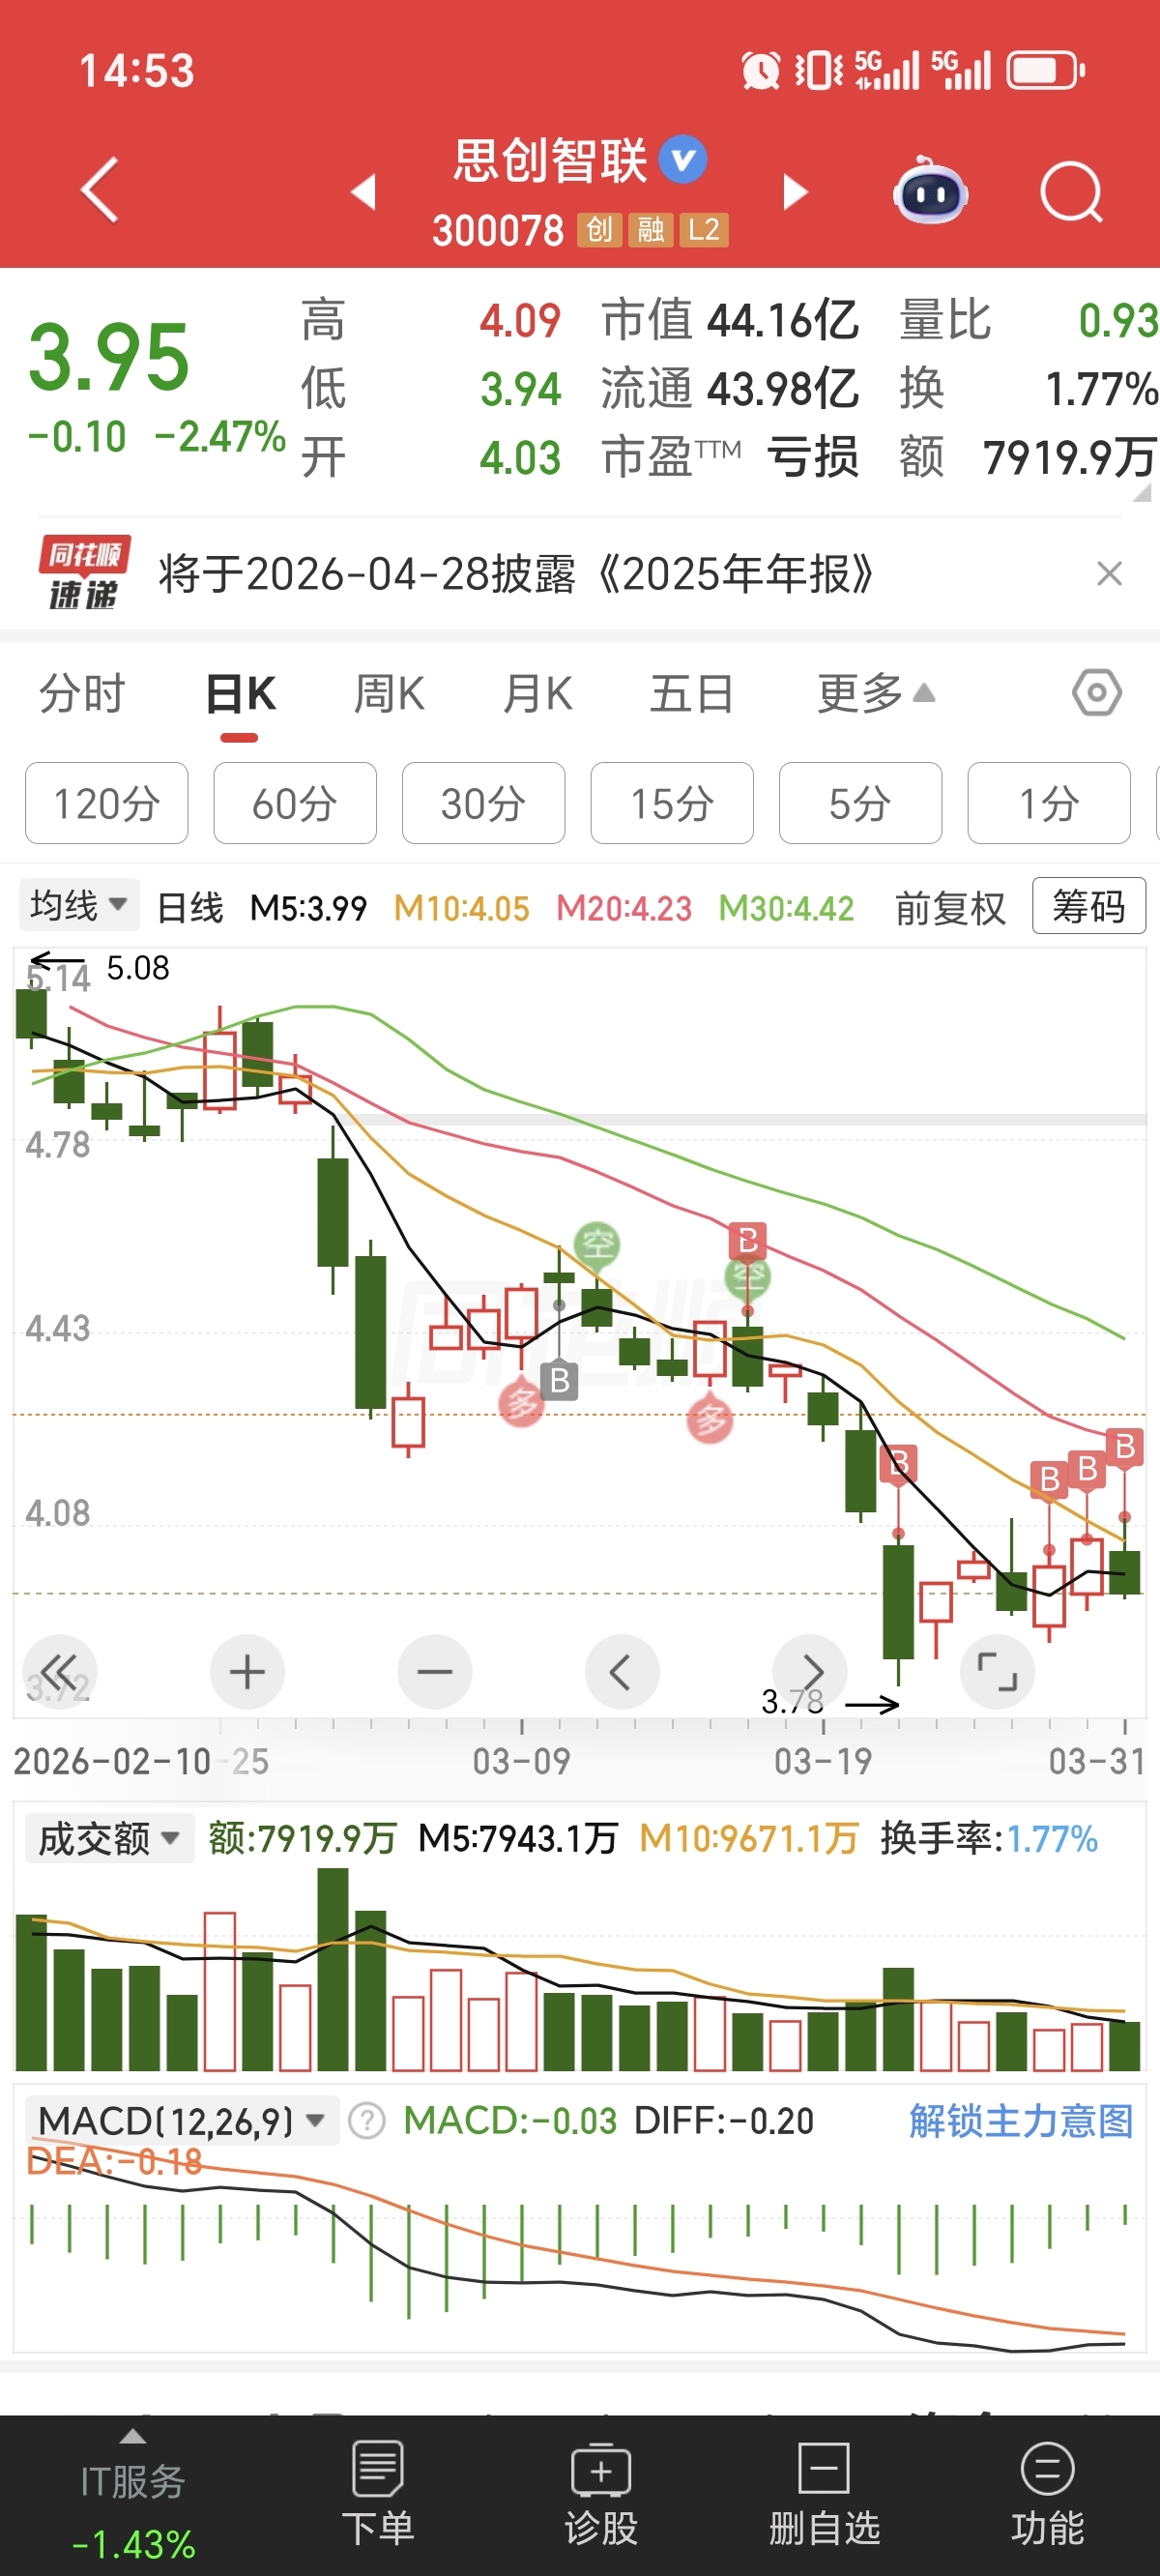Jump to earliest with double-left arrows
The height and width of the screenshot is (2576, 1160).
60,1672
